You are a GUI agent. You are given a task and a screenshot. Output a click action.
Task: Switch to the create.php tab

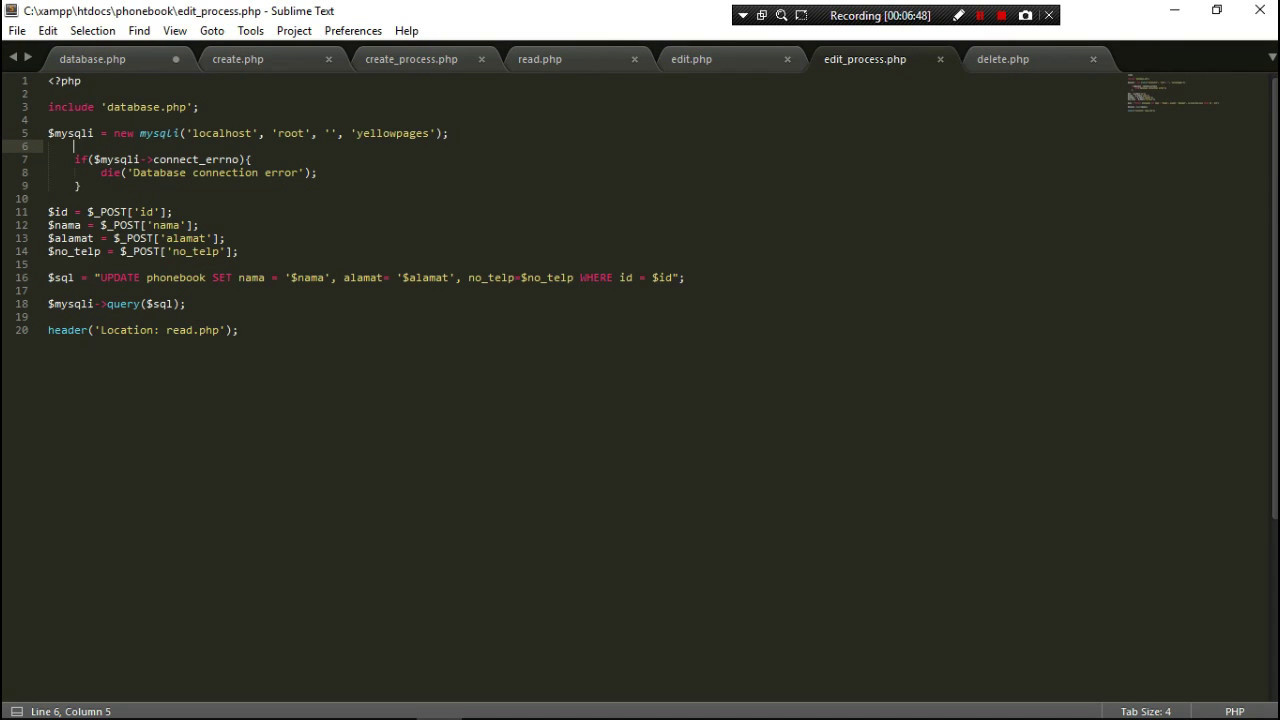pos(238,59)
